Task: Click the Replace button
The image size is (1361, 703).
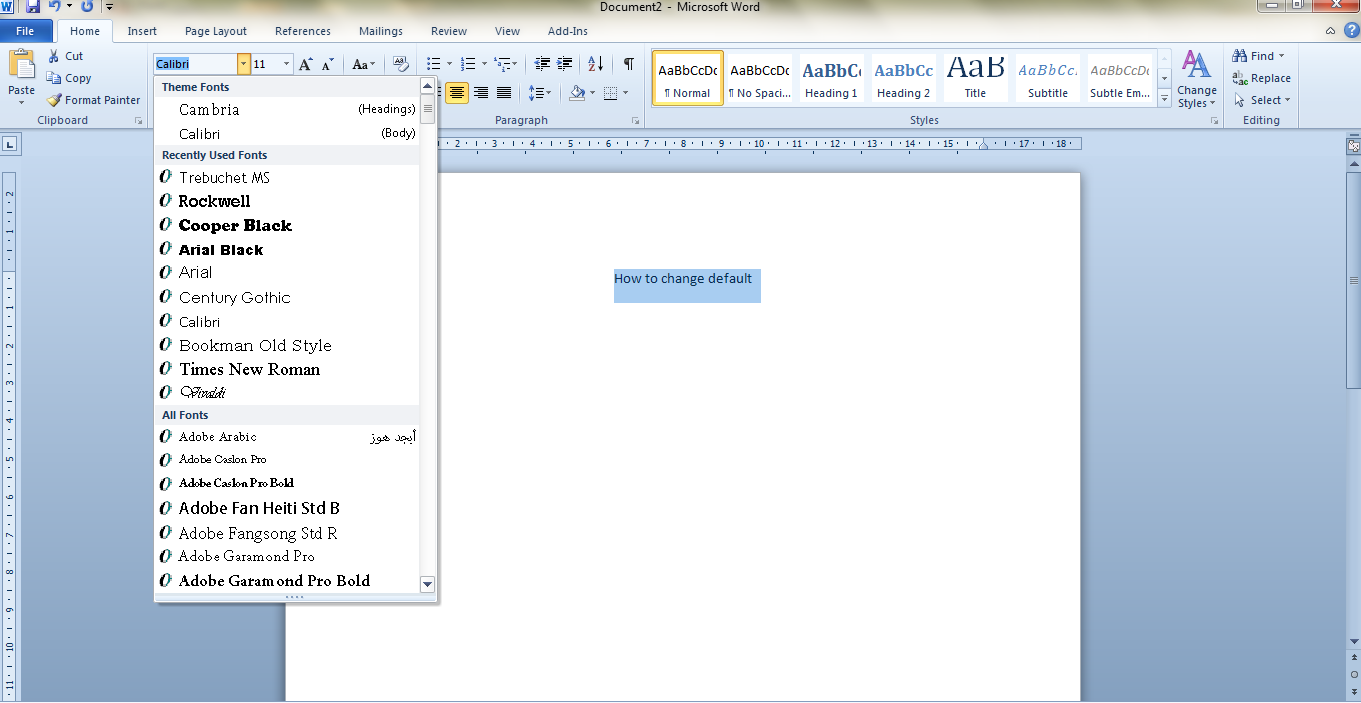Action: (x=1261, y=78)
